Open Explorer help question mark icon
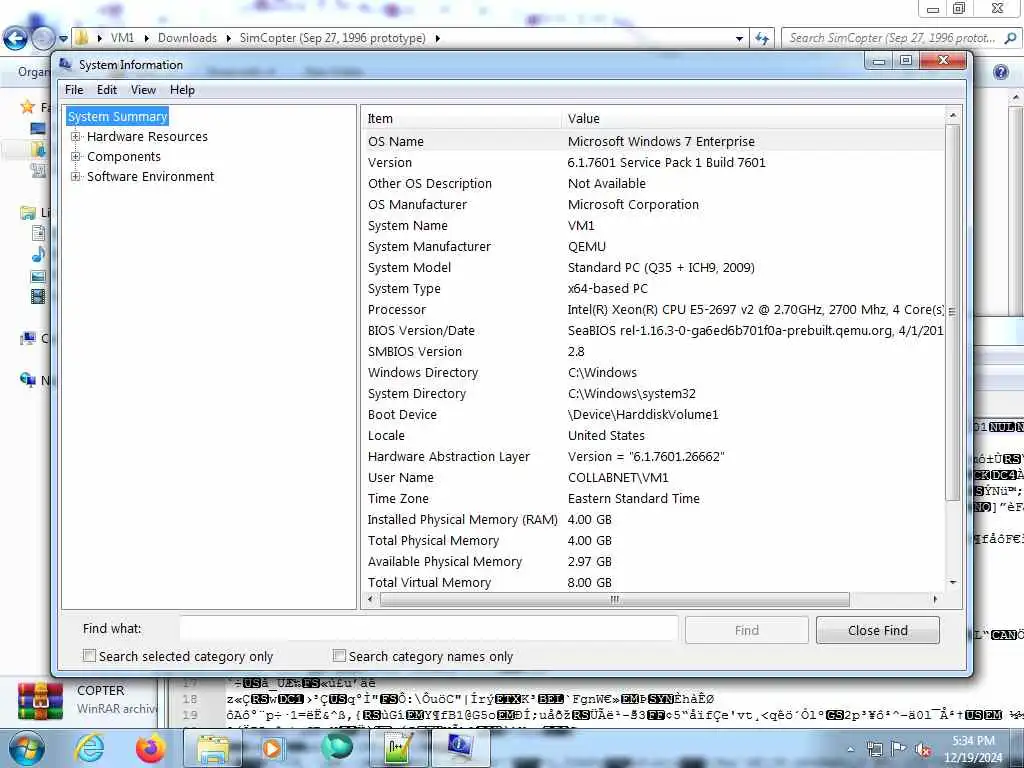Viewport: 1024px width, 768px height. point(1000,72)
